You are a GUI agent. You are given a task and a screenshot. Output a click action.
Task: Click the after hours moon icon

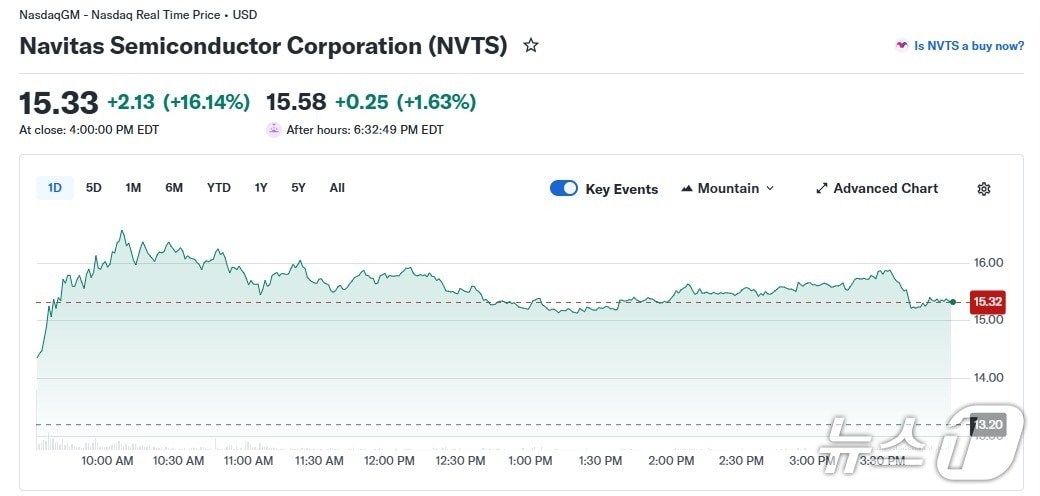273,129
